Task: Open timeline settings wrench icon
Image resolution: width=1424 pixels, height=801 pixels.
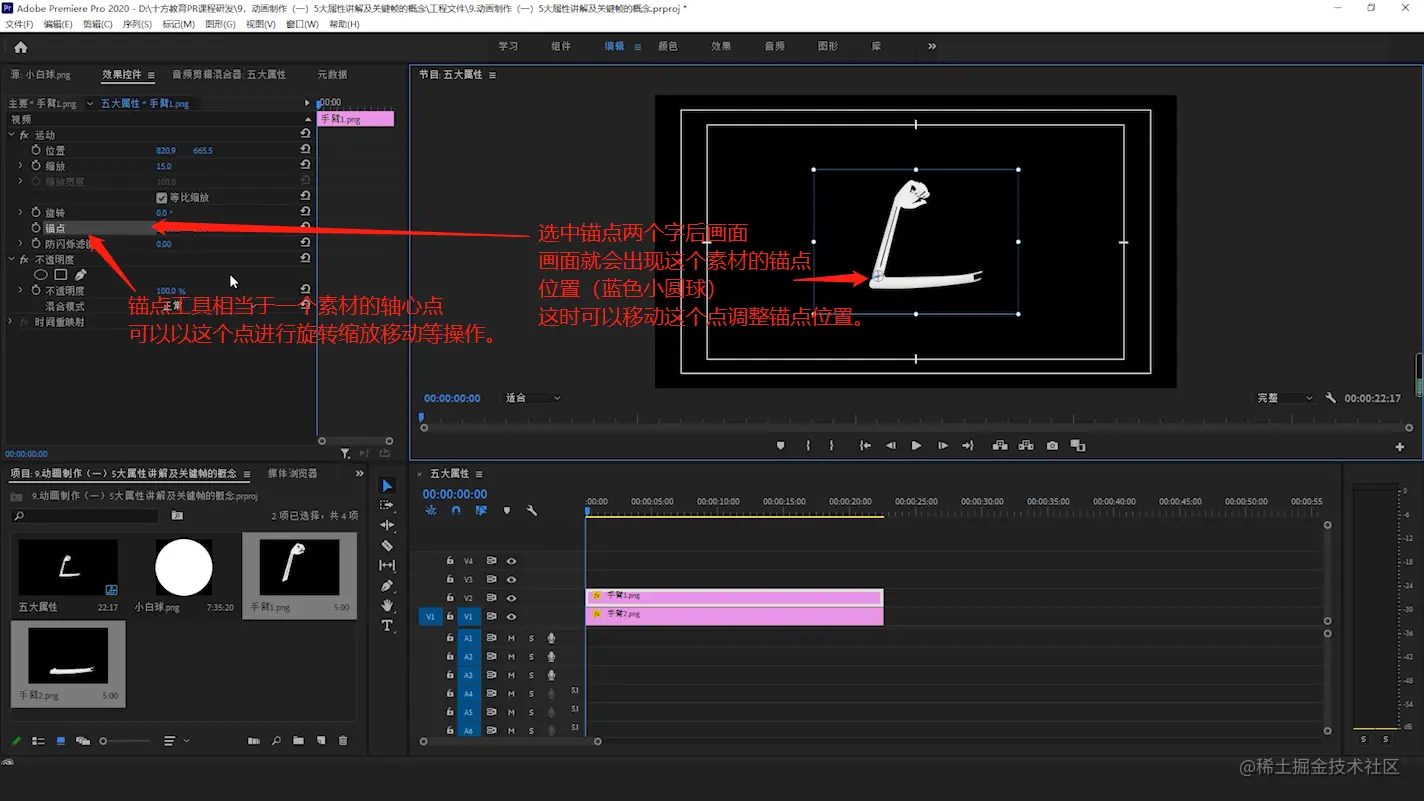Action: (532, 511)
